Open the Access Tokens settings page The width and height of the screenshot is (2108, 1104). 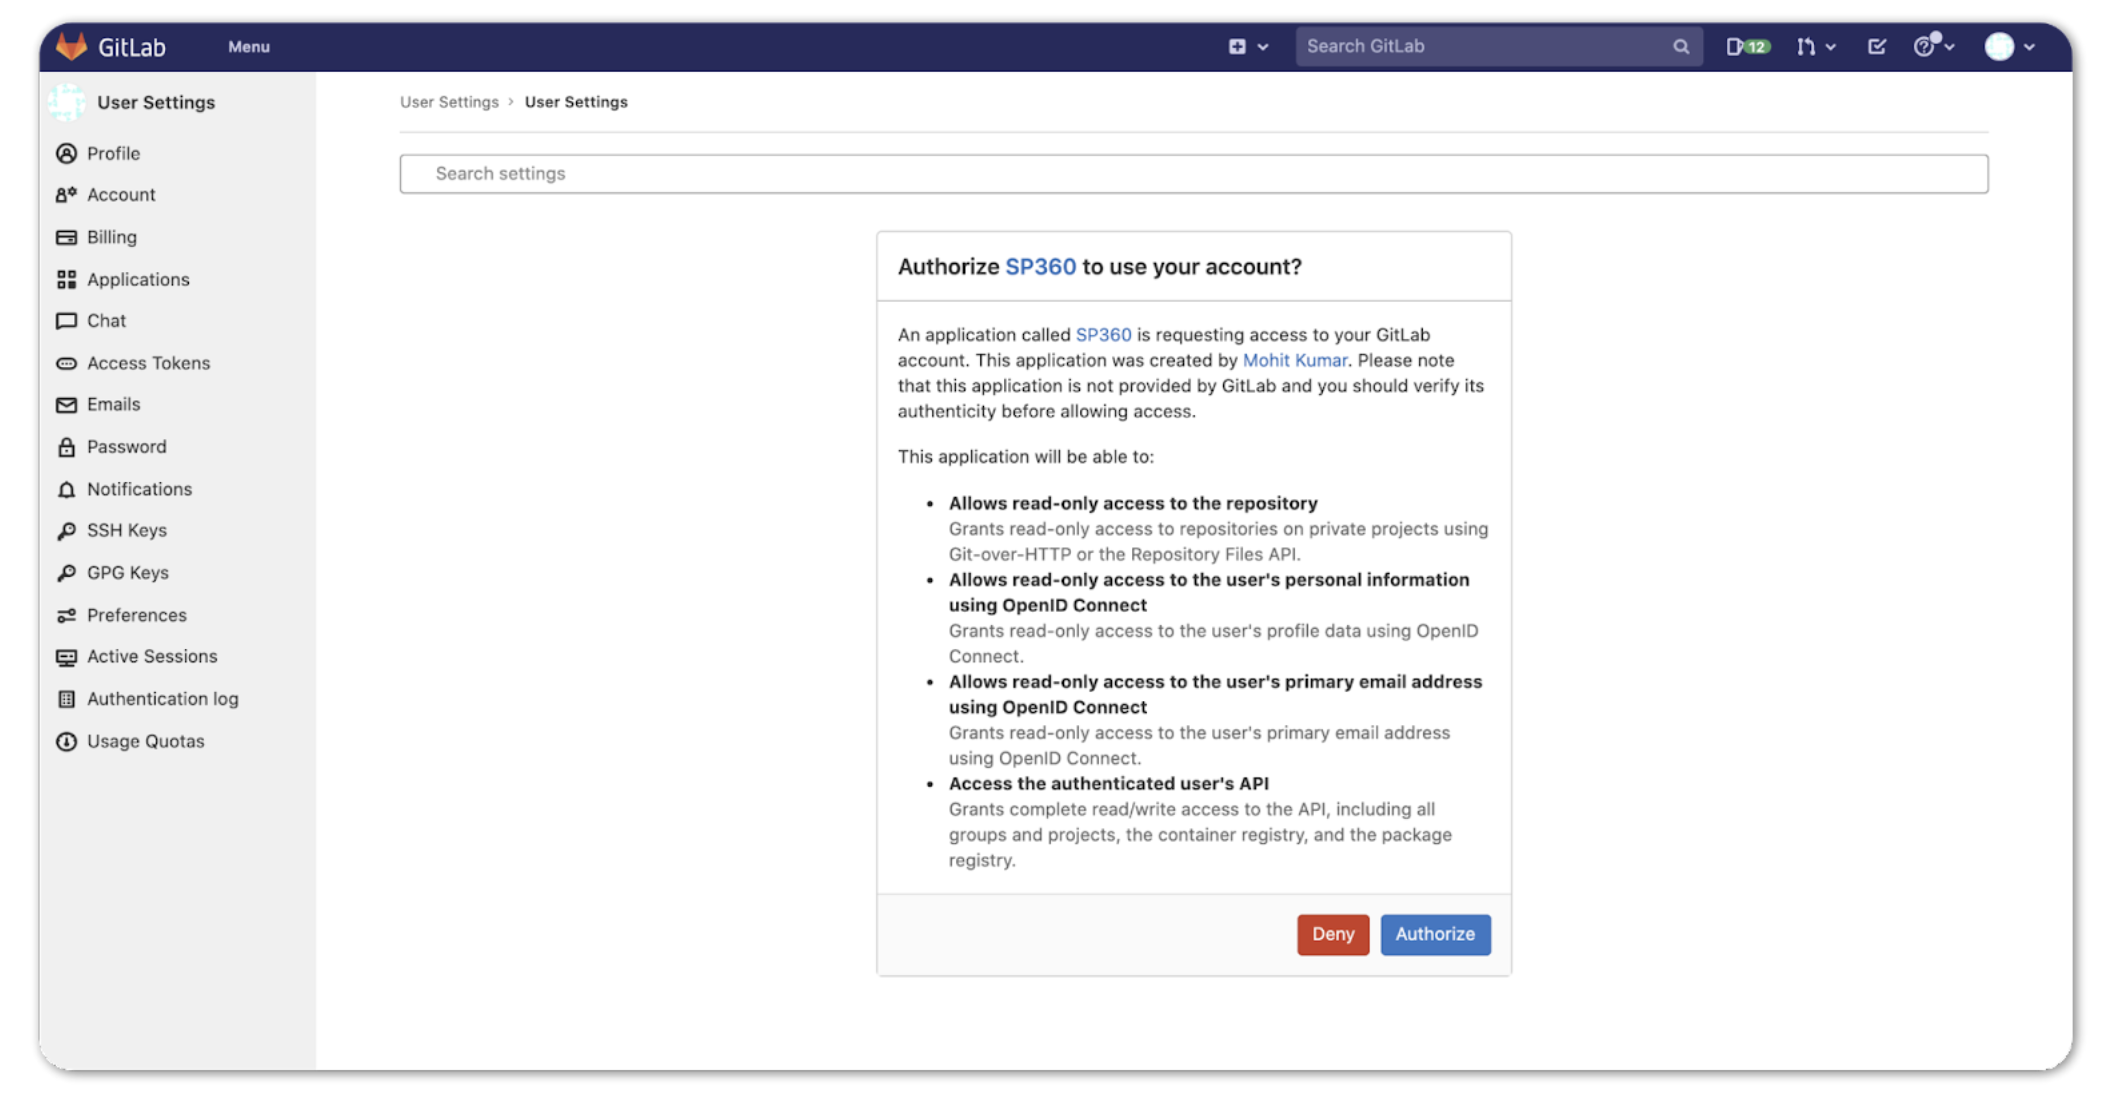coord(148,361)
